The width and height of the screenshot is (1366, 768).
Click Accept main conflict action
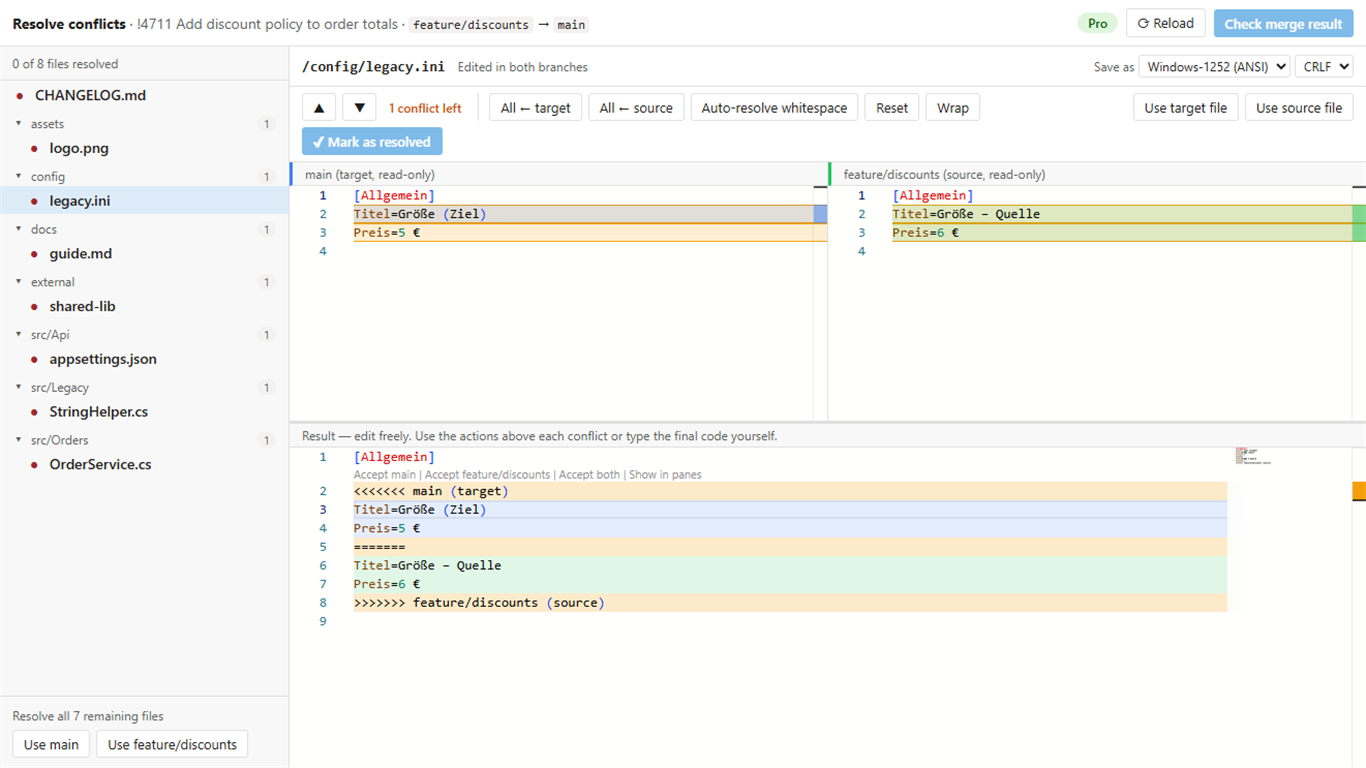coord(385,475)
